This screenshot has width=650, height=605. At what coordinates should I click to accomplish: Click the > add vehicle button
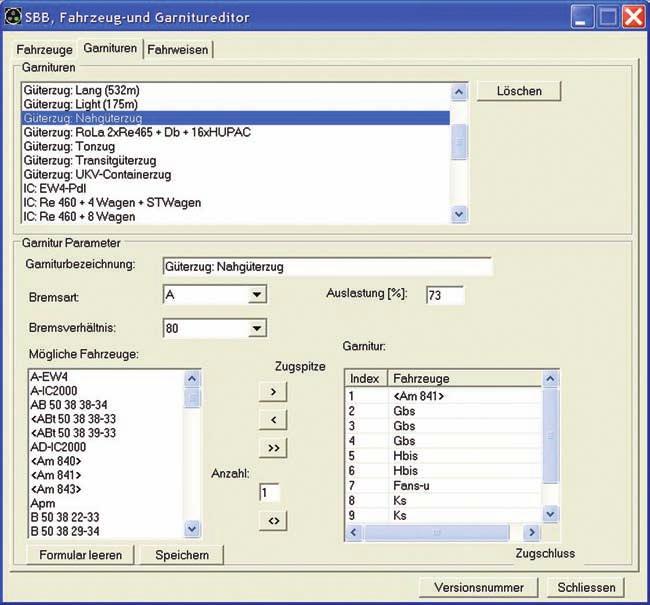click(x=273, y=392)
